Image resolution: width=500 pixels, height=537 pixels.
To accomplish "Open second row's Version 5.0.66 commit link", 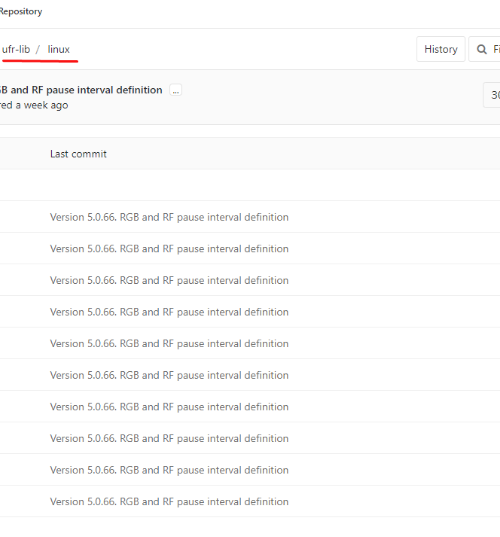I will point(169,249).
